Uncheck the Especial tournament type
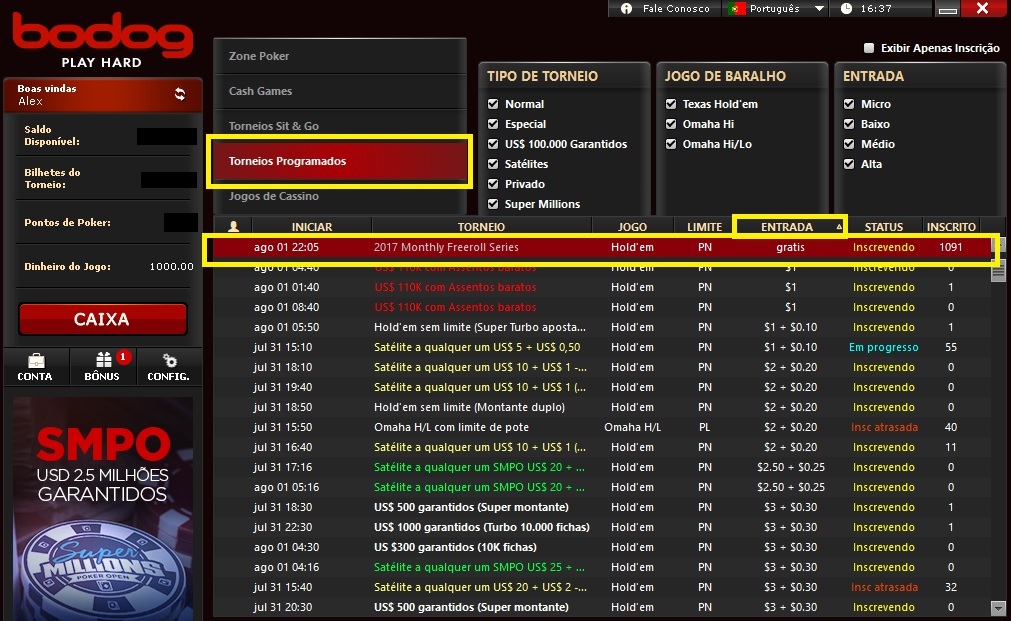This screenshot has height=621, width=1011. (493, 124)
